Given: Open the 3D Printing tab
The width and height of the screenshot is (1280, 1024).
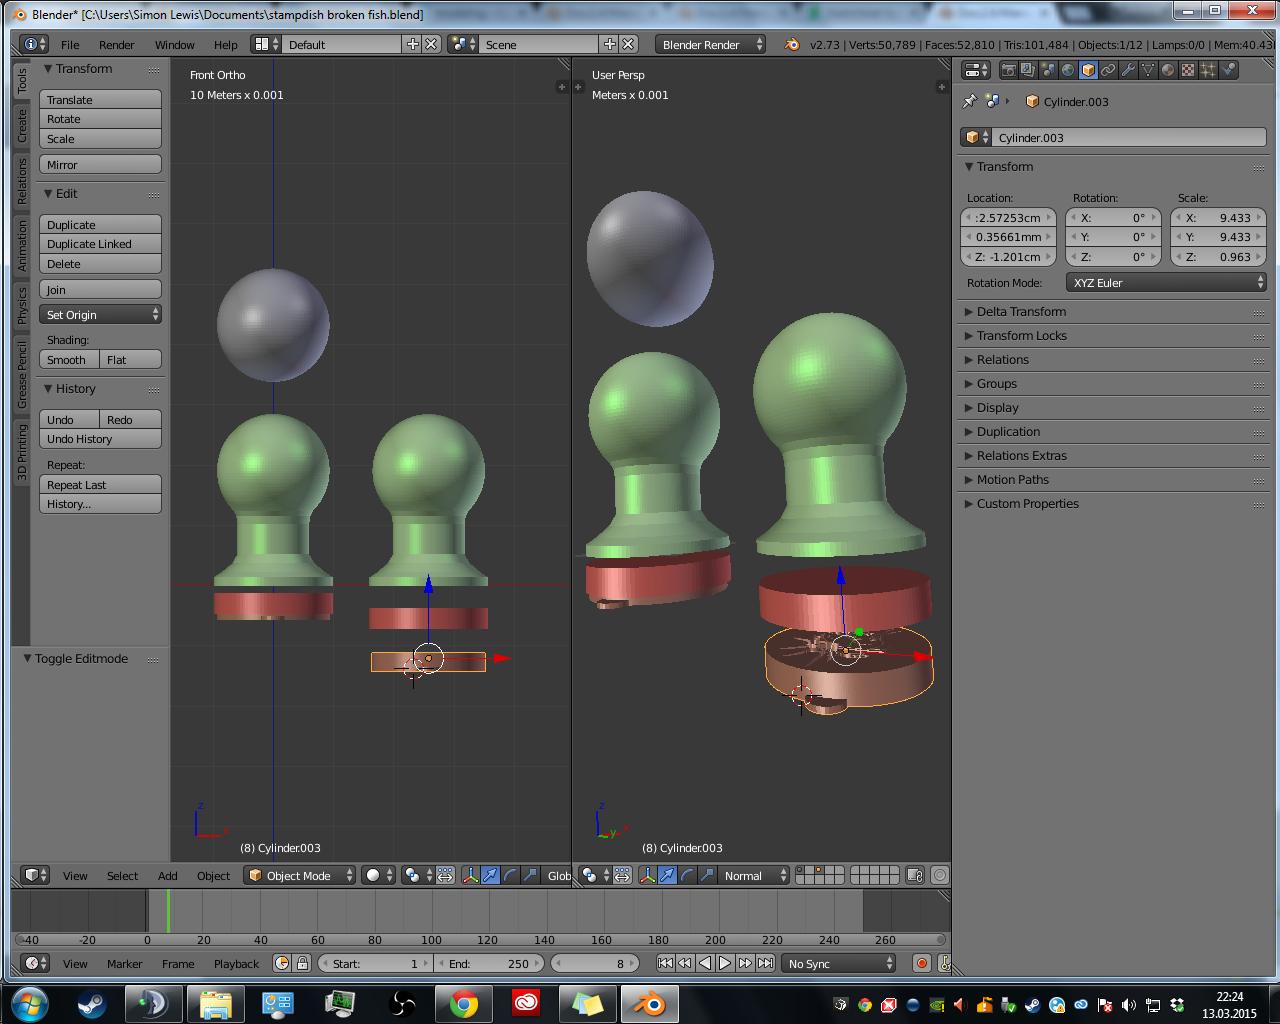Looking at the screenshot, I should click(22, 452).
